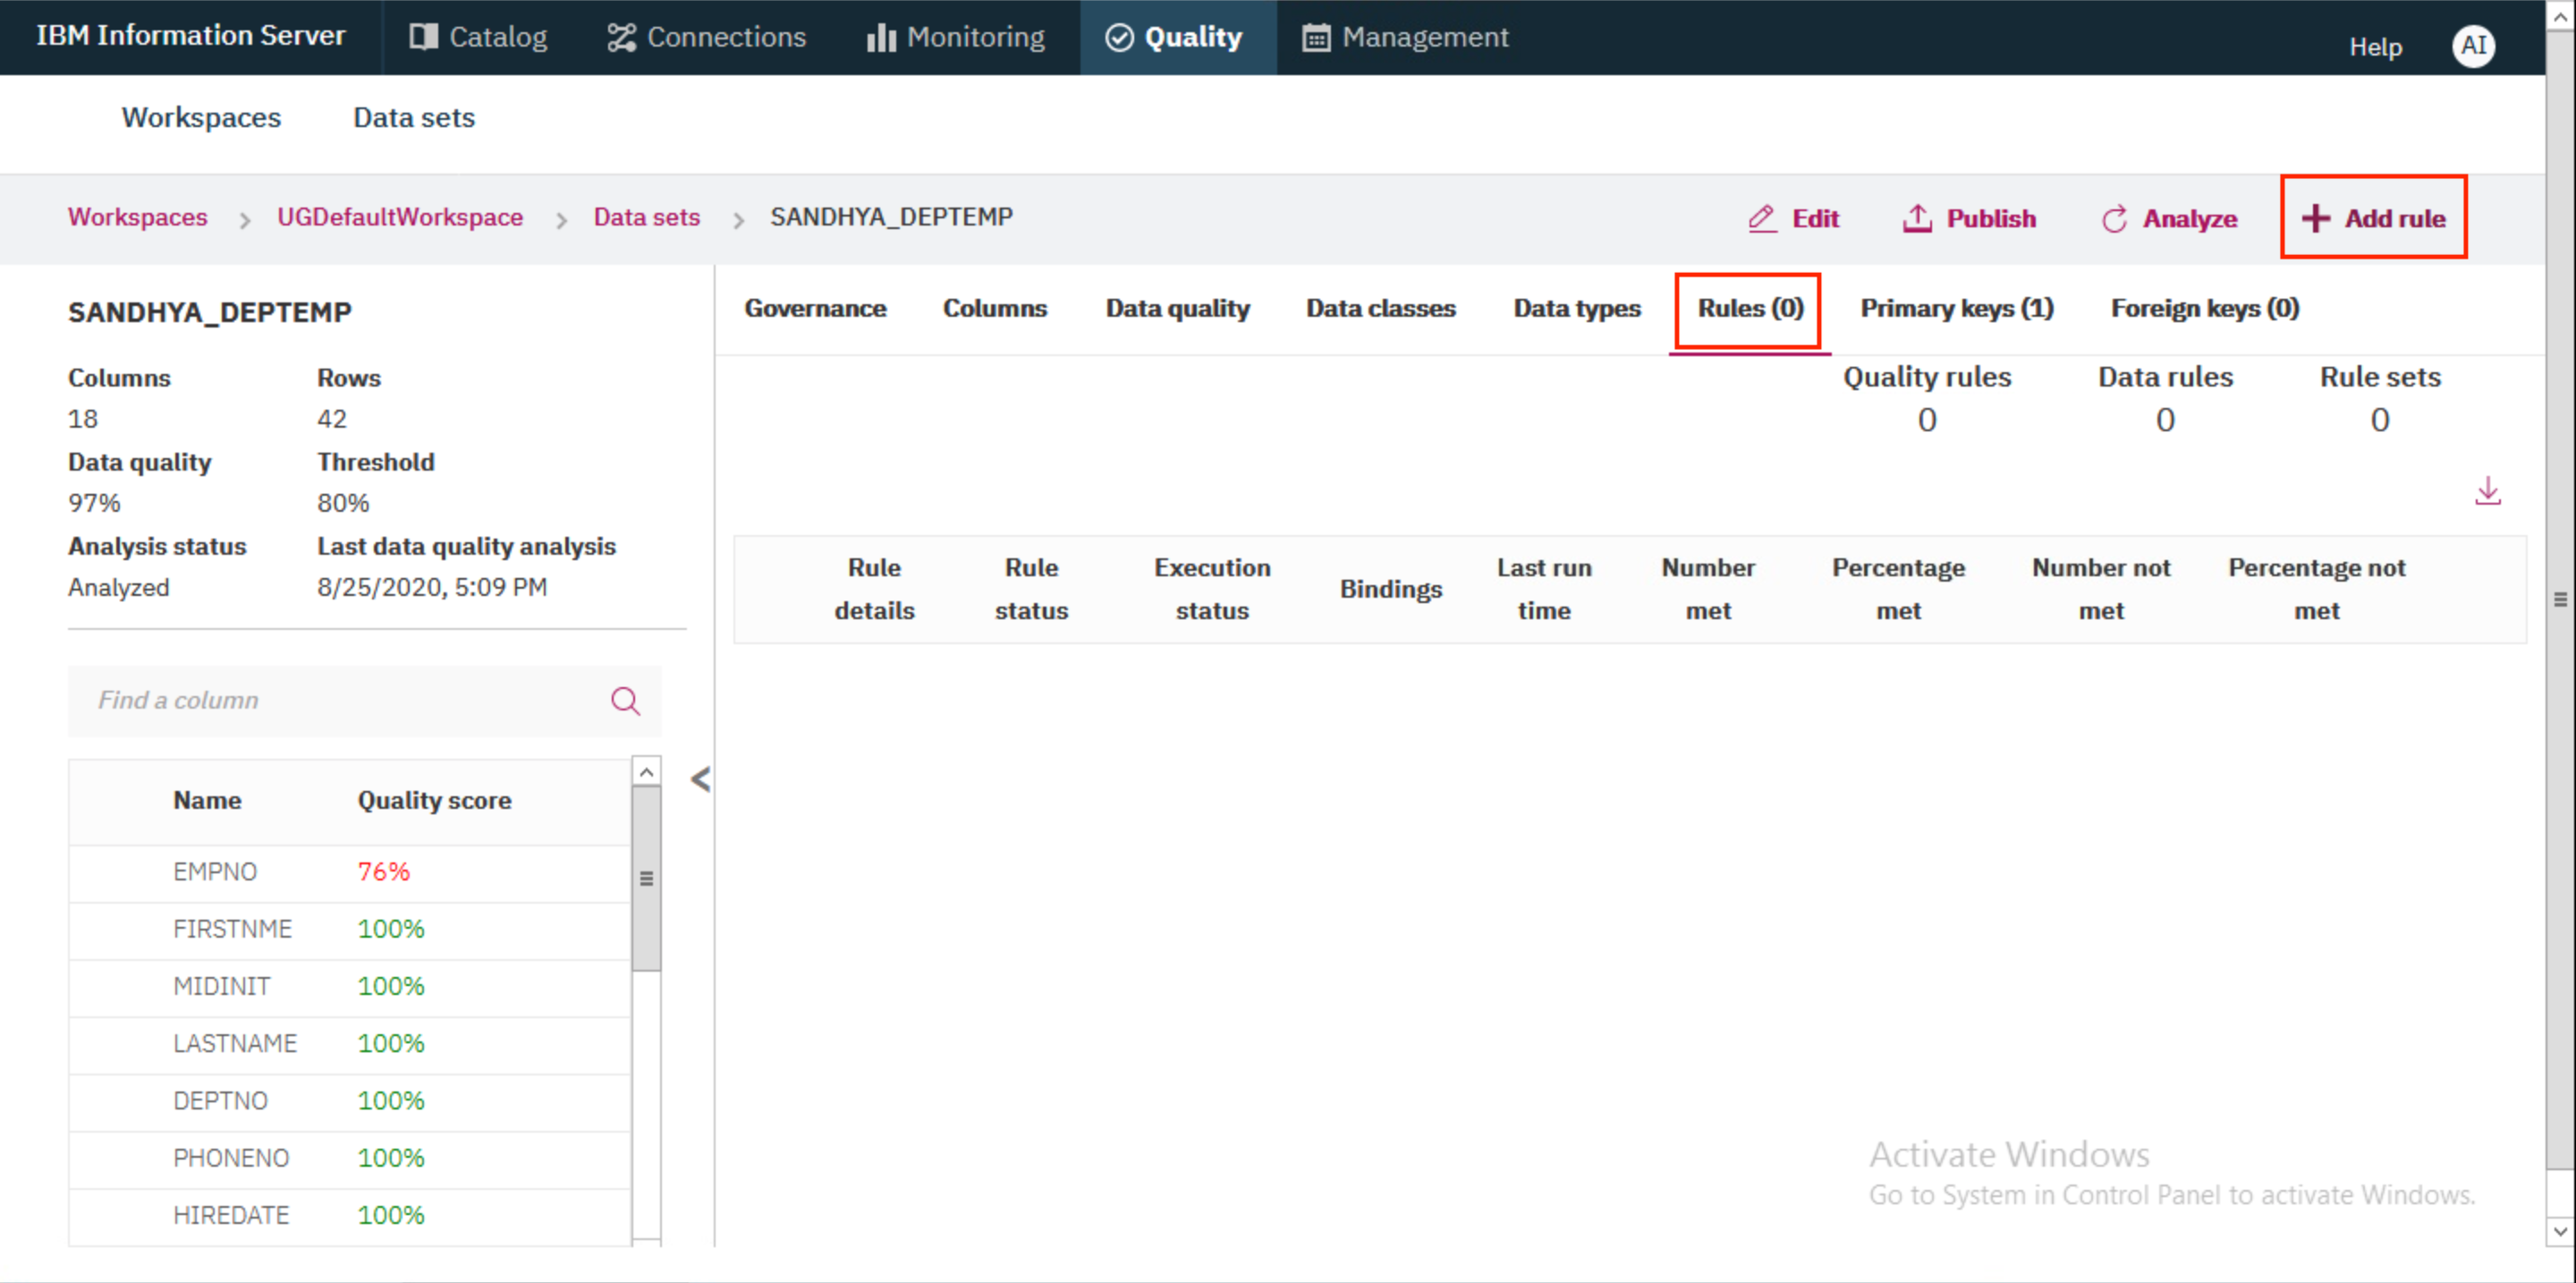Click the Last run time header
Image resolution: width=2576 pixels, height=1283 pixels.
(1543, 589)
